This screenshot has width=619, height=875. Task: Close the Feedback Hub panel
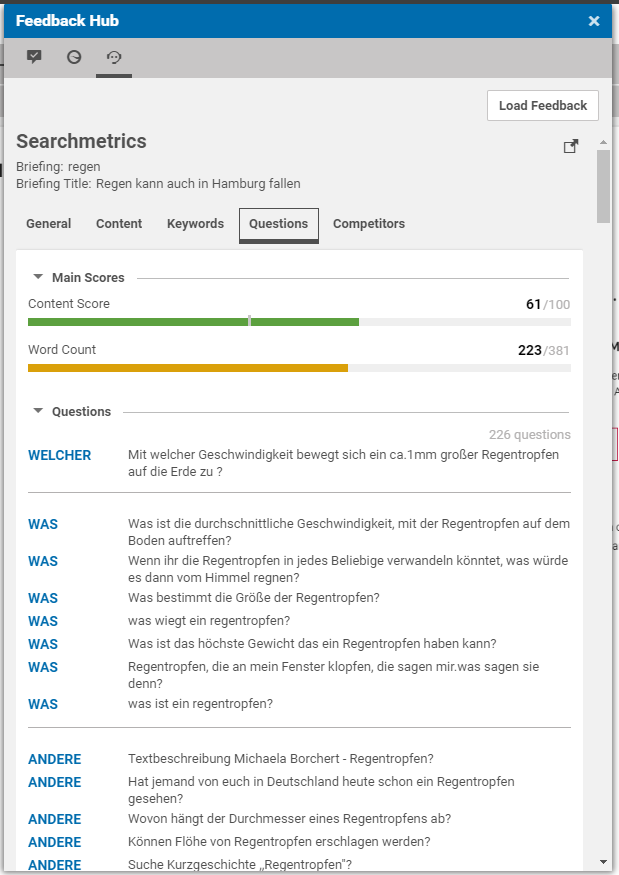(x=594, y=21)
